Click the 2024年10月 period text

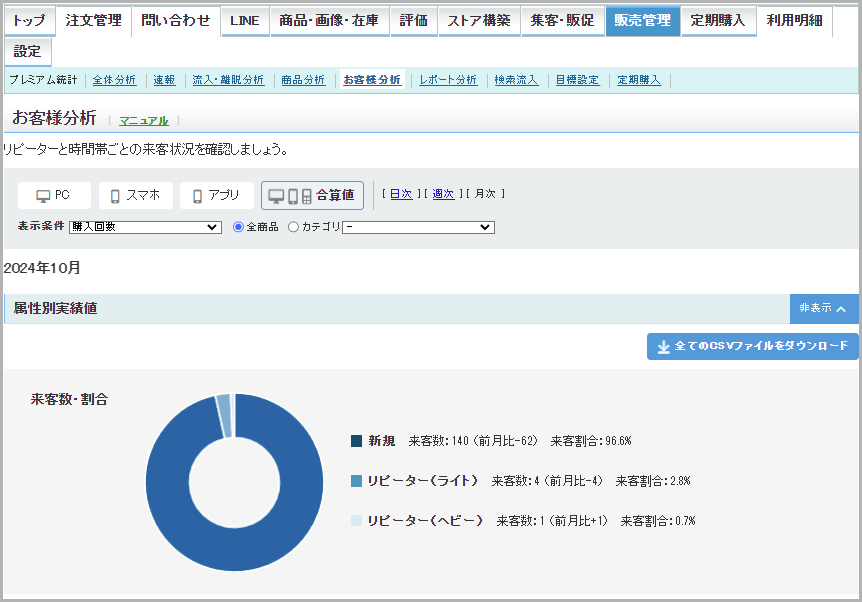coord(42,268)
